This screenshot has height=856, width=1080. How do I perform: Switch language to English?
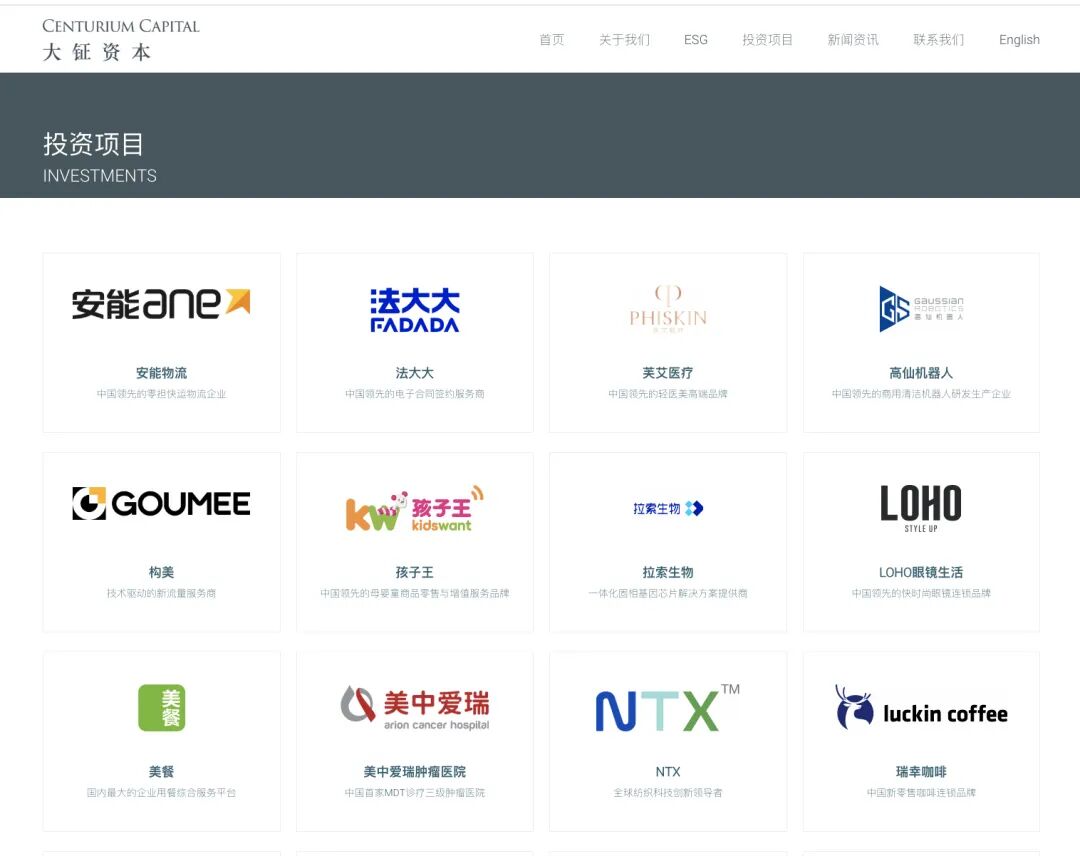tap(1019, 40)
